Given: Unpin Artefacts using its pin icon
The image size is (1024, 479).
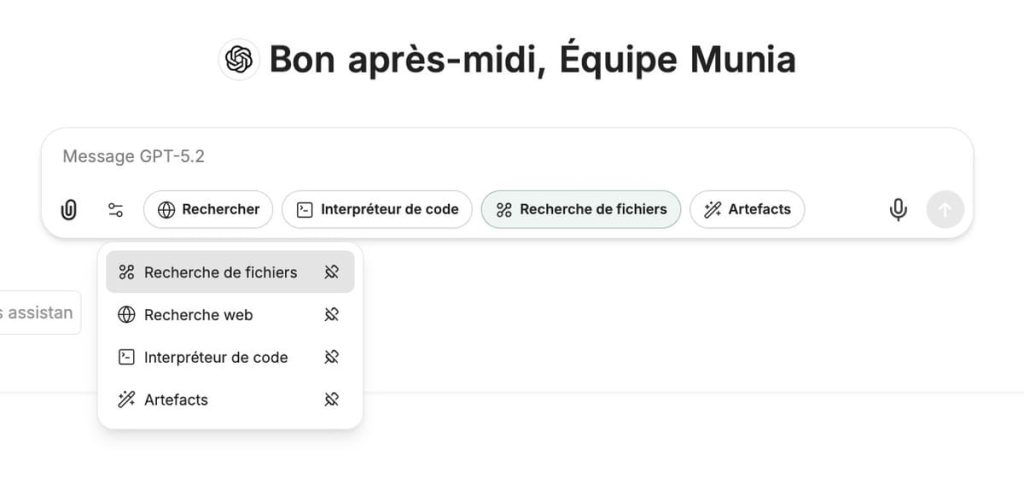Looking at the screenshot, I should 332,400.
